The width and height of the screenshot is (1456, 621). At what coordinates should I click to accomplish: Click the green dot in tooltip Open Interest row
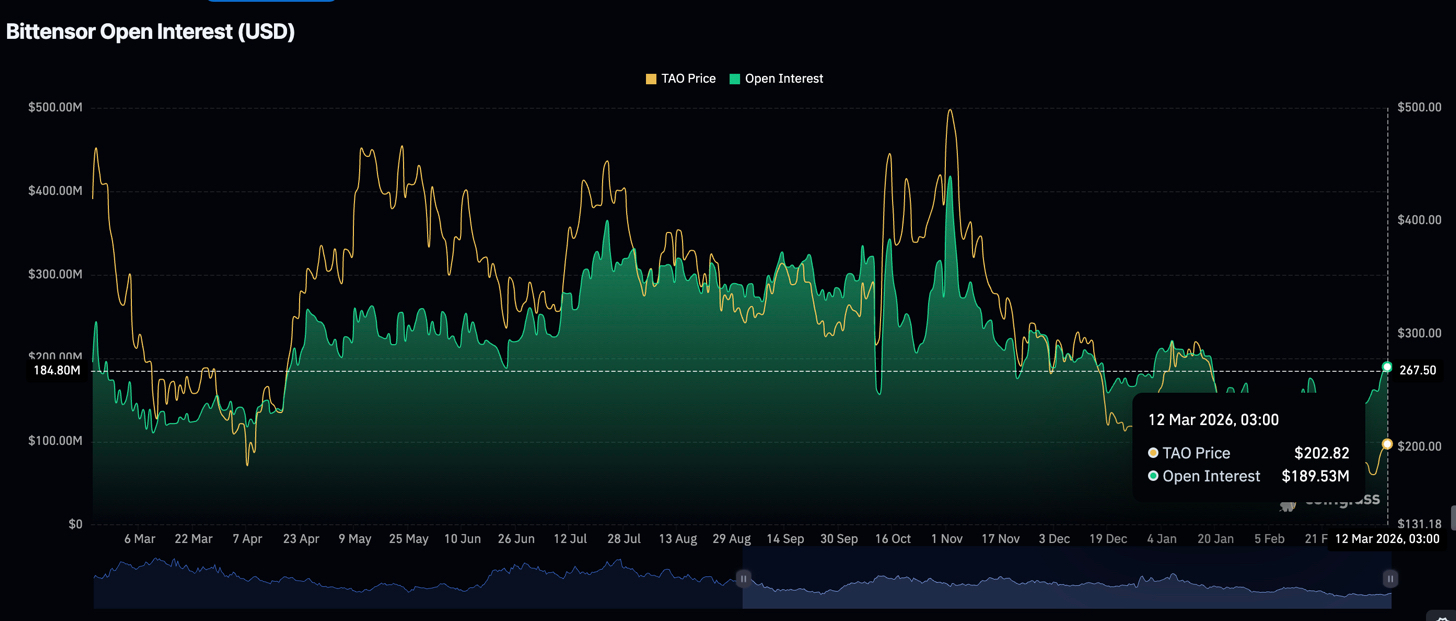(x=1153, y=476)
